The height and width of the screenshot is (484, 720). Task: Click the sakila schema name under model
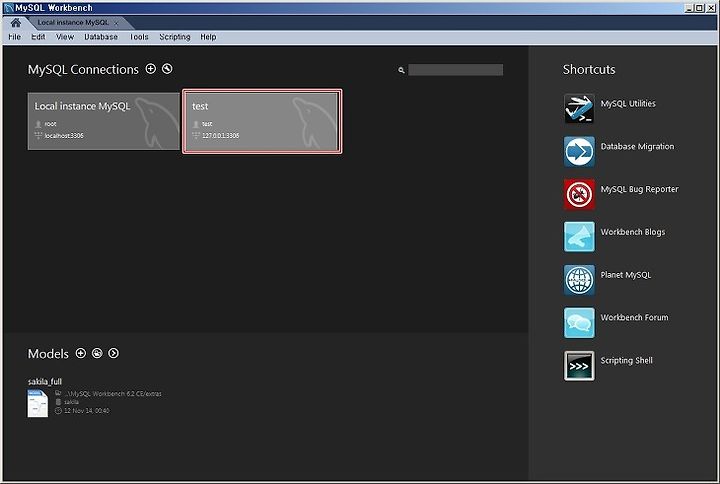click(x=71, y=402)
